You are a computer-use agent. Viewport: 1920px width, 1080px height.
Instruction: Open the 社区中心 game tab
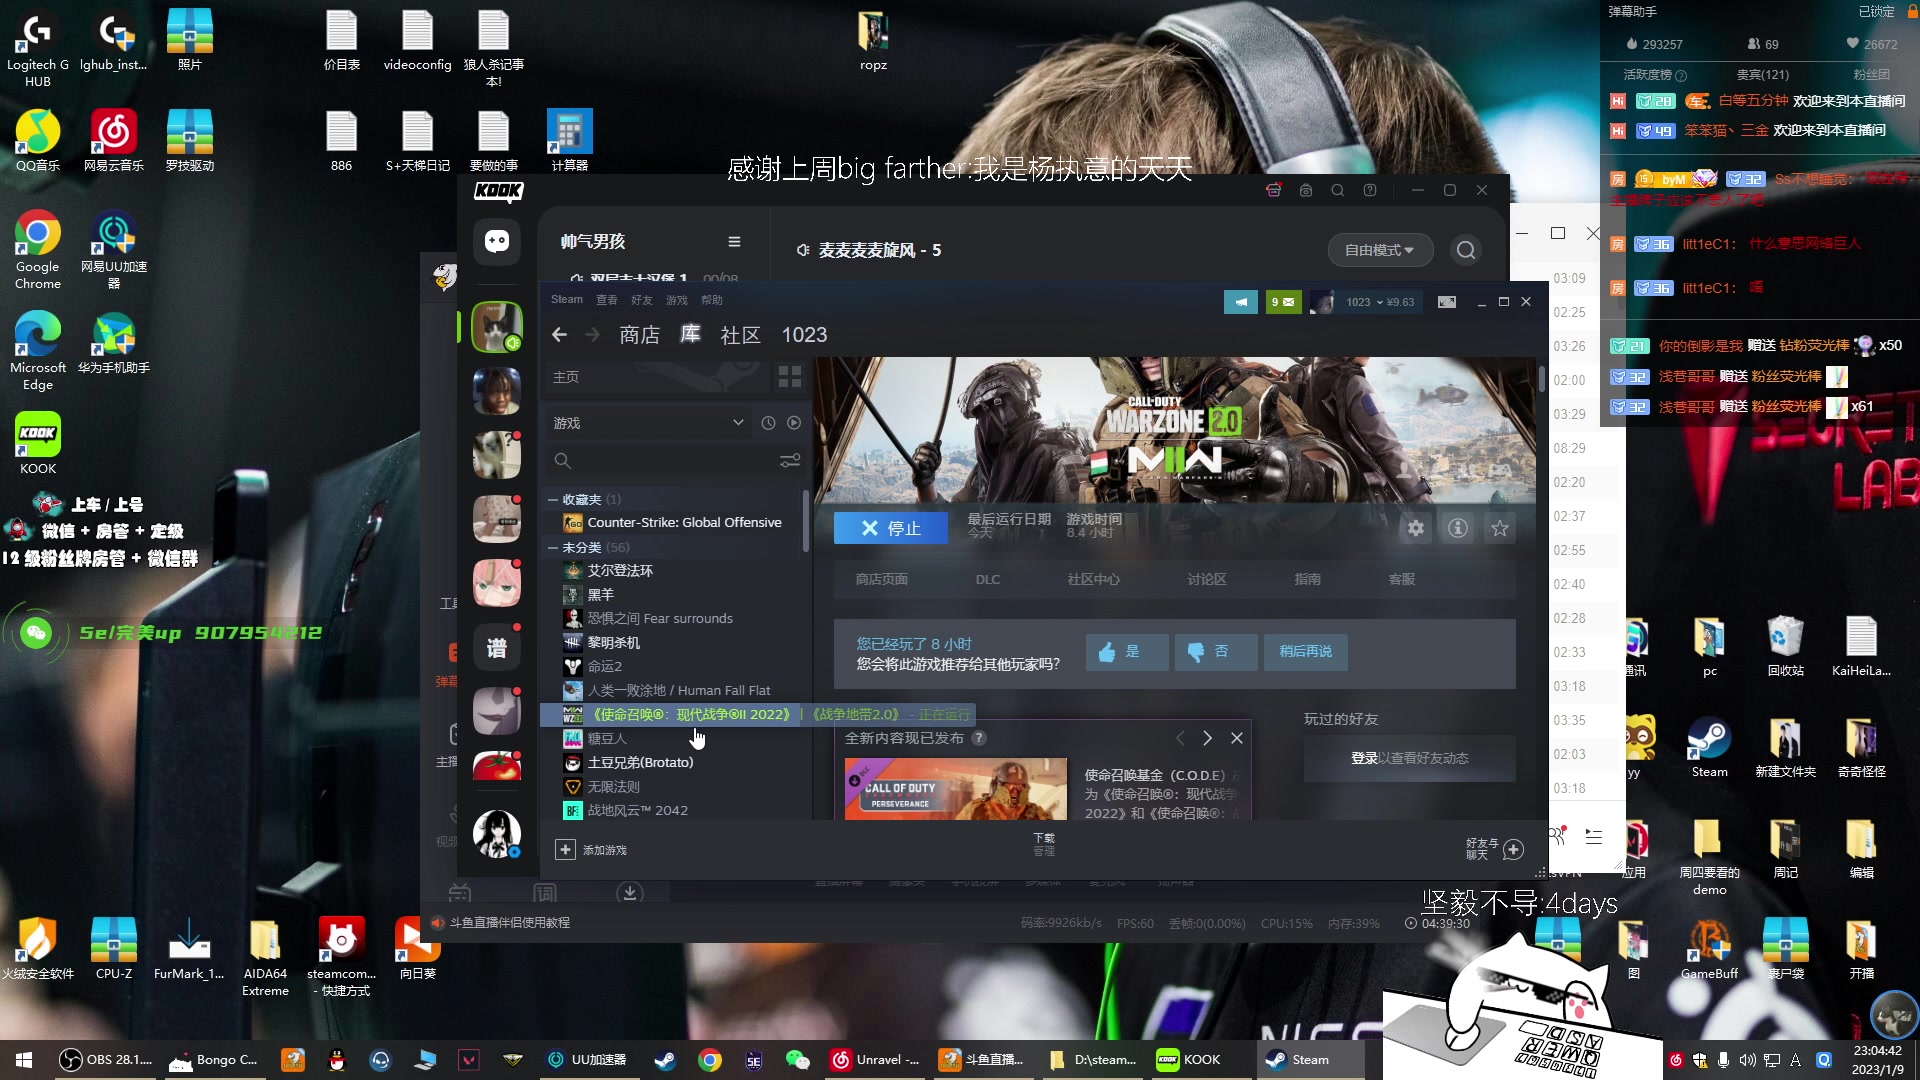(1093, 579)
